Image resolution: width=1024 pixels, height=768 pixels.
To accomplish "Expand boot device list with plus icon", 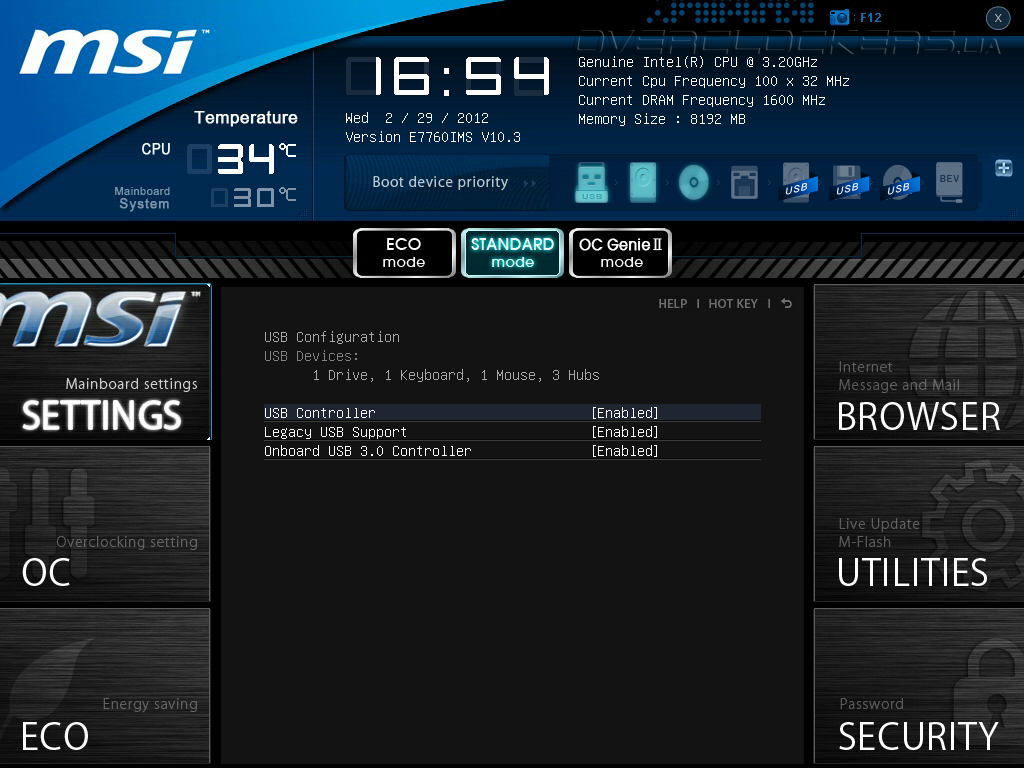I will [x=1004, y=168].
